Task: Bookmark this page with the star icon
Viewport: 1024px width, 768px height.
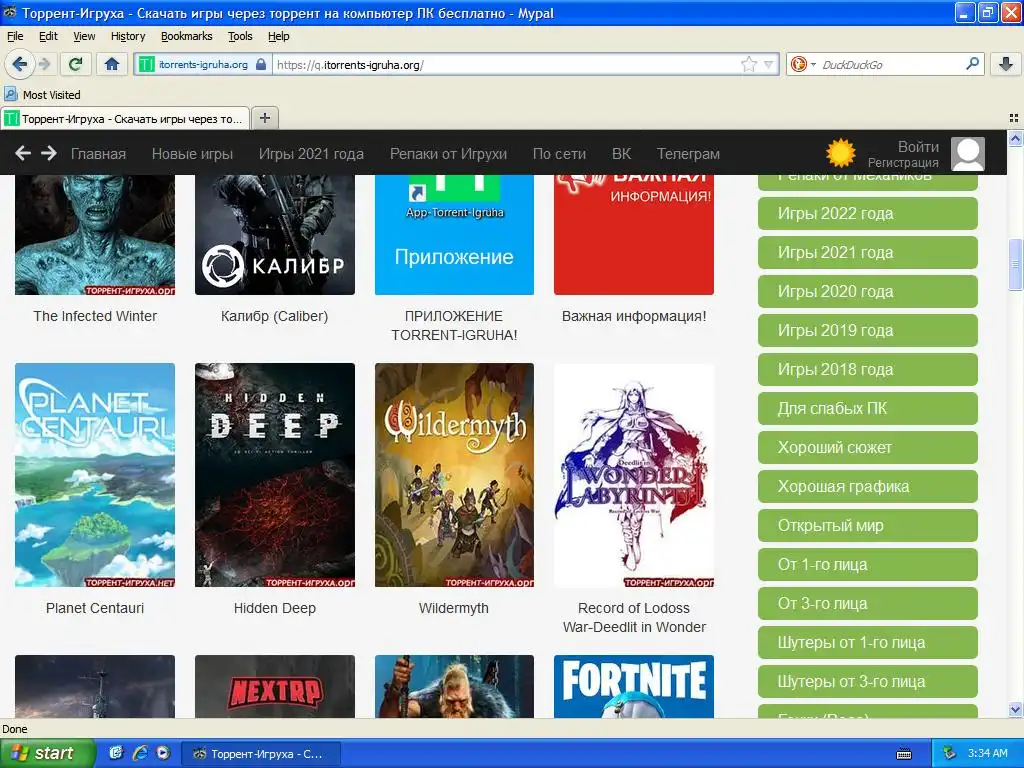Action: point(748,64)
